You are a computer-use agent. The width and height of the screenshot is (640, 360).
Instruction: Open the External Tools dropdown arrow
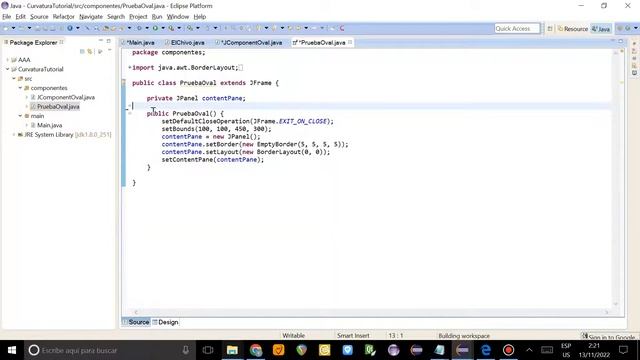[179, 28]
